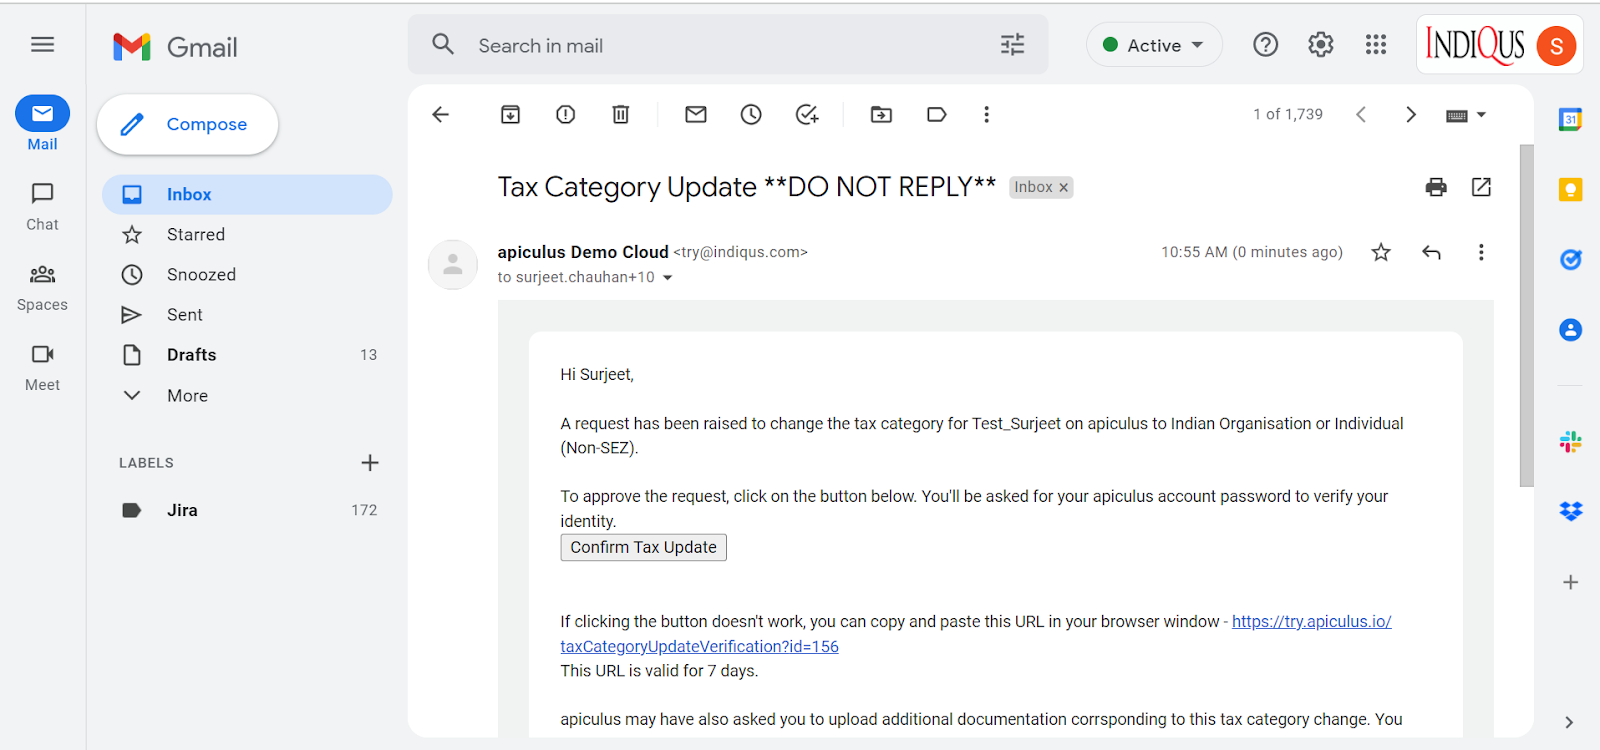1600x750 pixels.
Task: Open the Slack add-on
Action: (1570, 441)
